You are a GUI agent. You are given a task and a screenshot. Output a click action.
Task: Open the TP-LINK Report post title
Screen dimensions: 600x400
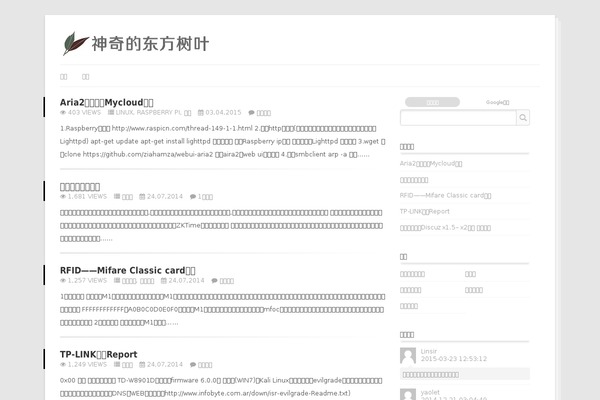click(98, 354)
